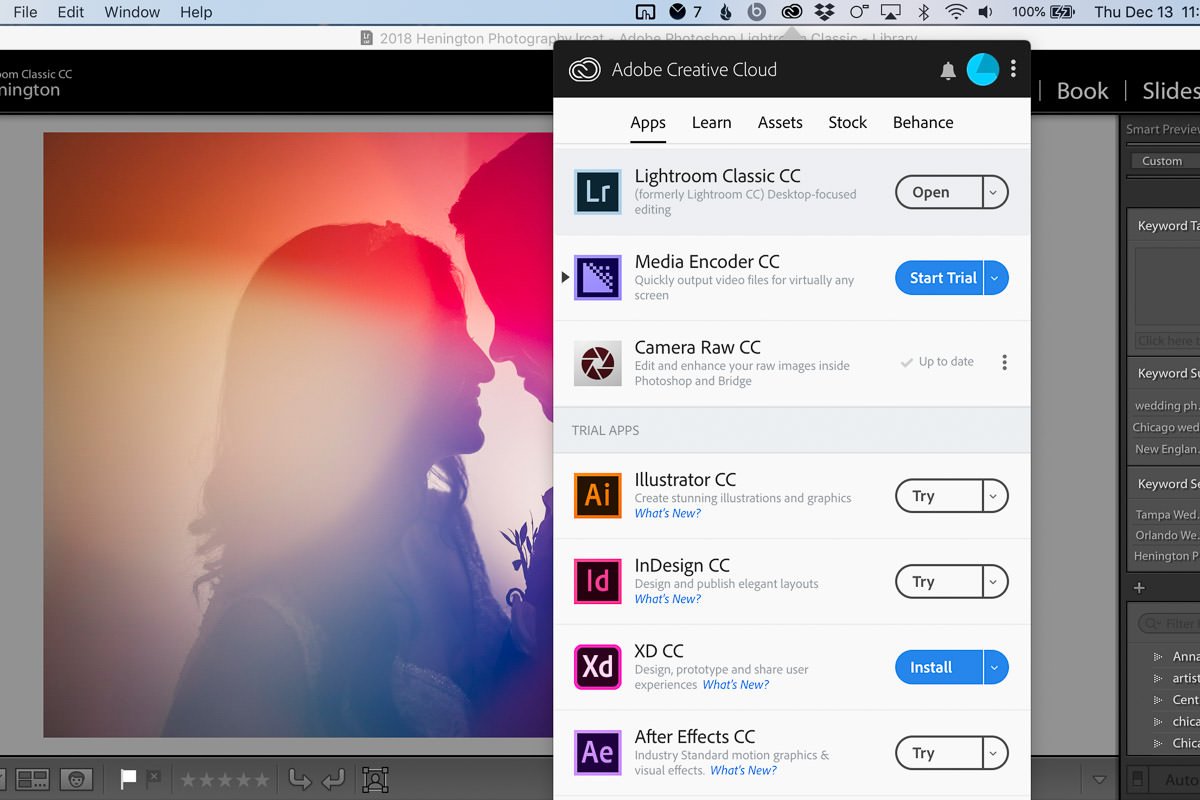The width and height of the screenshot is (1200, 800).
Task: Open the Help menu
Action: pos(196,12)
